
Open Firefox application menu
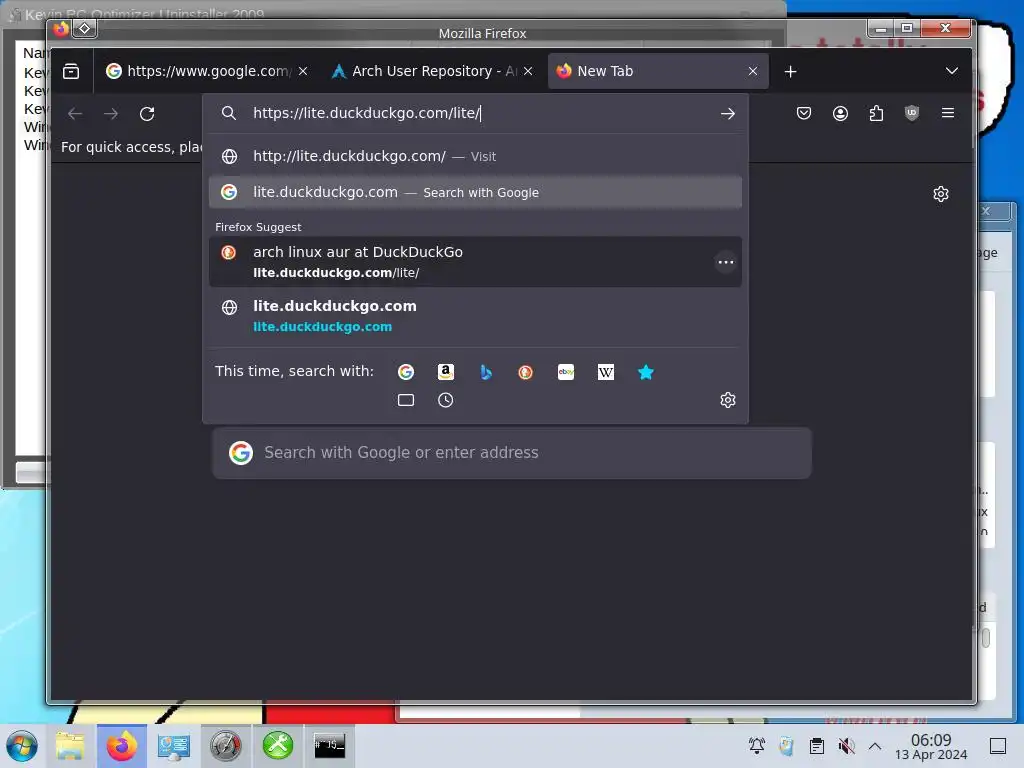[948, 114]
